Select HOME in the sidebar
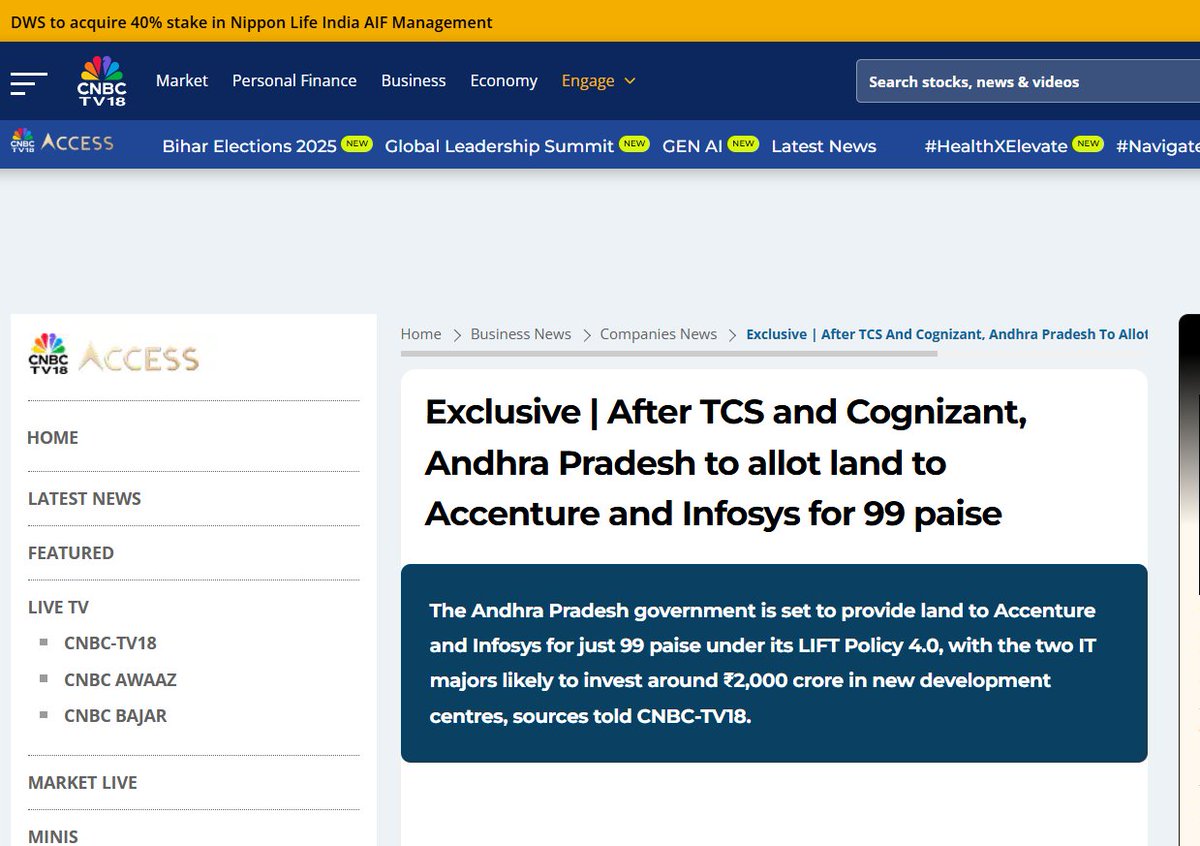This screenshot has height=846, width=1200. [x=53, y=438]
